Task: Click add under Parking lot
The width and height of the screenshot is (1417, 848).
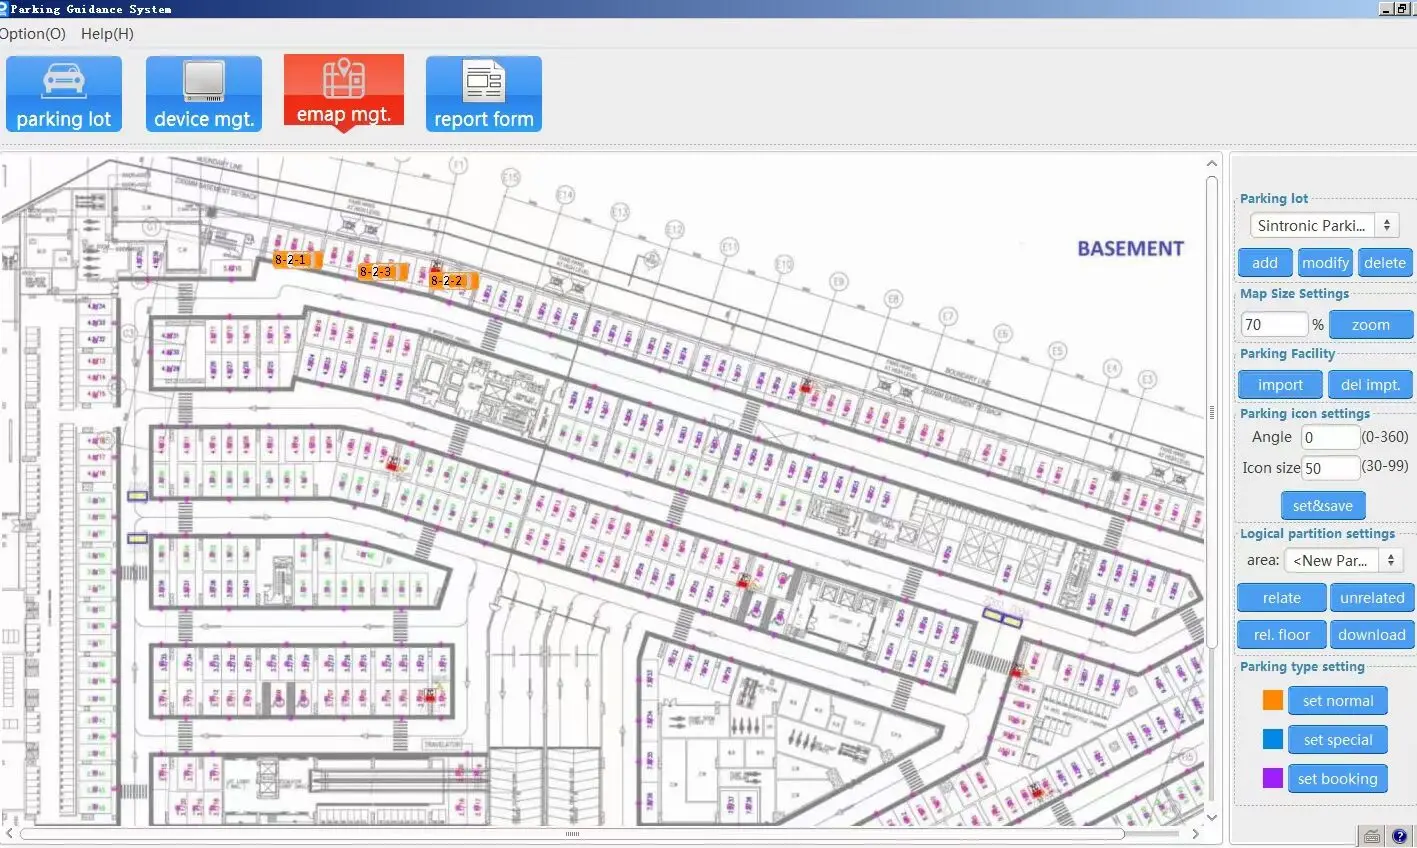Action: pos(1264,262)
